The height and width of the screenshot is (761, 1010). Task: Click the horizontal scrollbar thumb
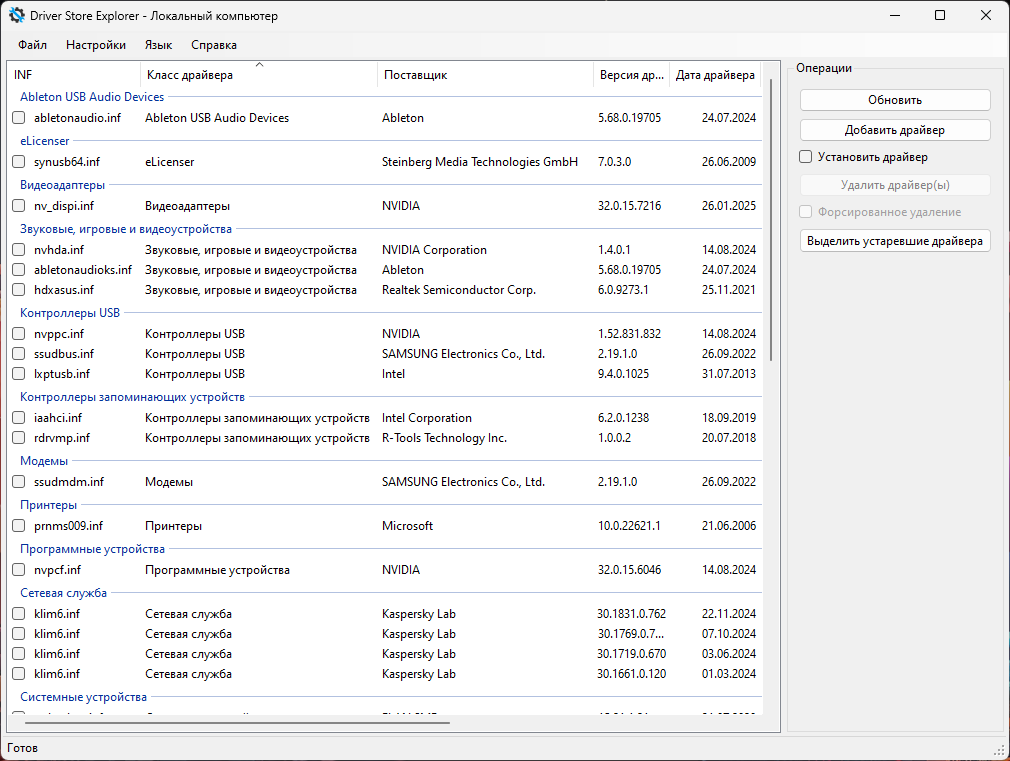[237, 723]
